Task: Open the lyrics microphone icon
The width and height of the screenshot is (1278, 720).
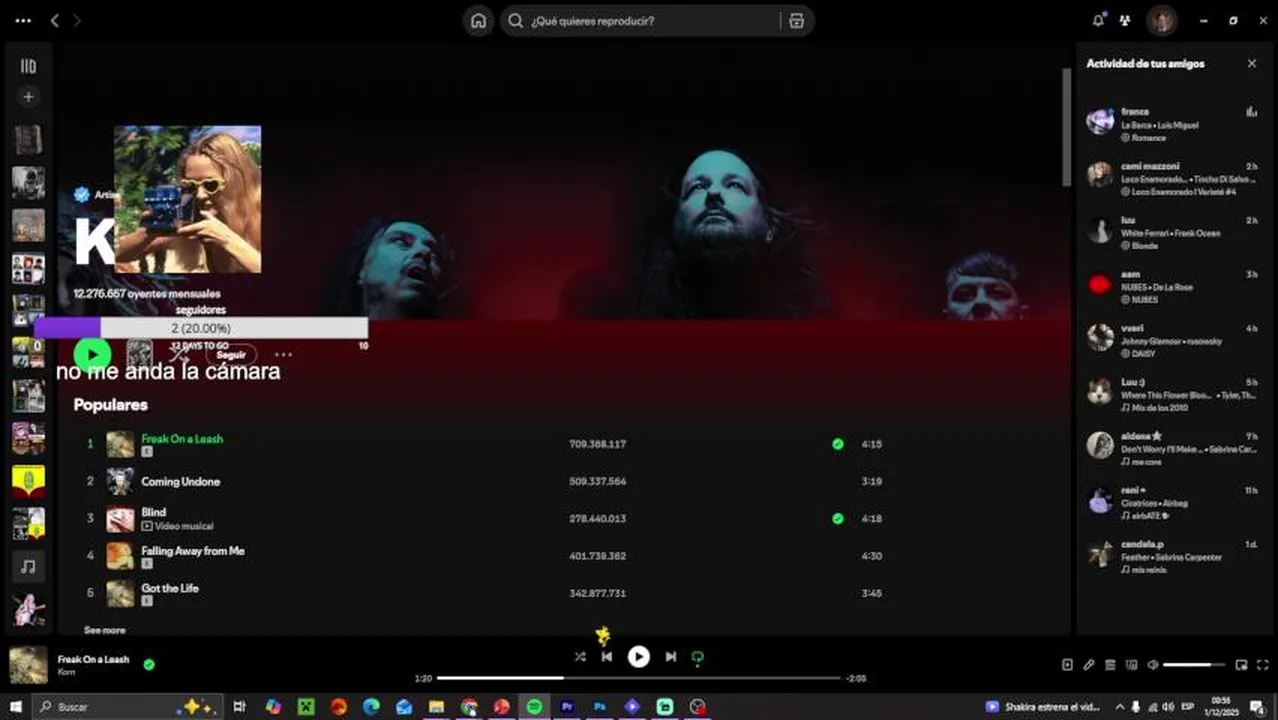Action: pyautogui.click(x=1089, y=665)
